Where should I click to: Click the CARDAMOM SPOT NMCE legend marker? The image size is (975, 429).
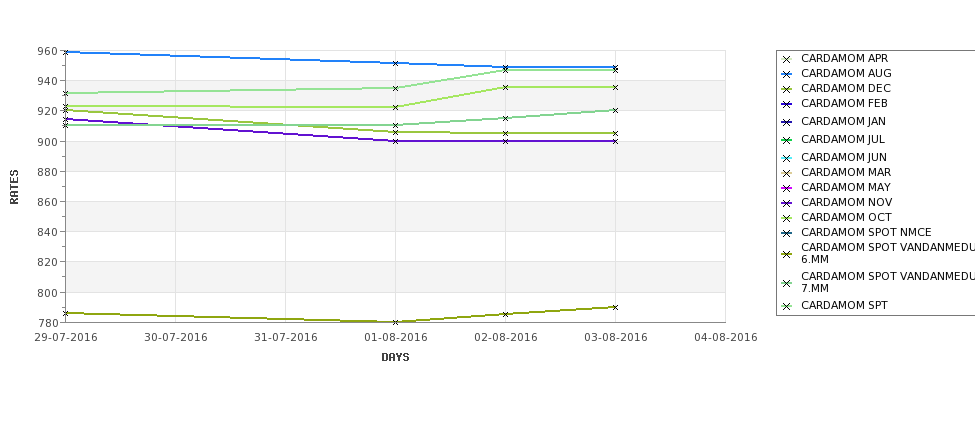pos(787,233)
